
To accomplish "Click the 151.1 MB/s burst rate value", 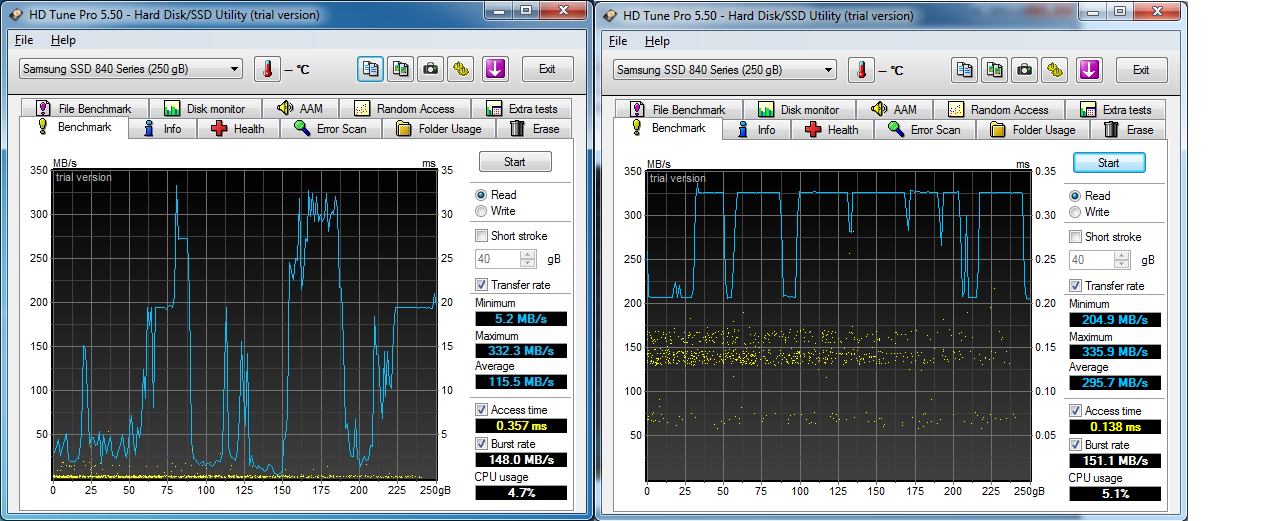I will pos(1114,461).
